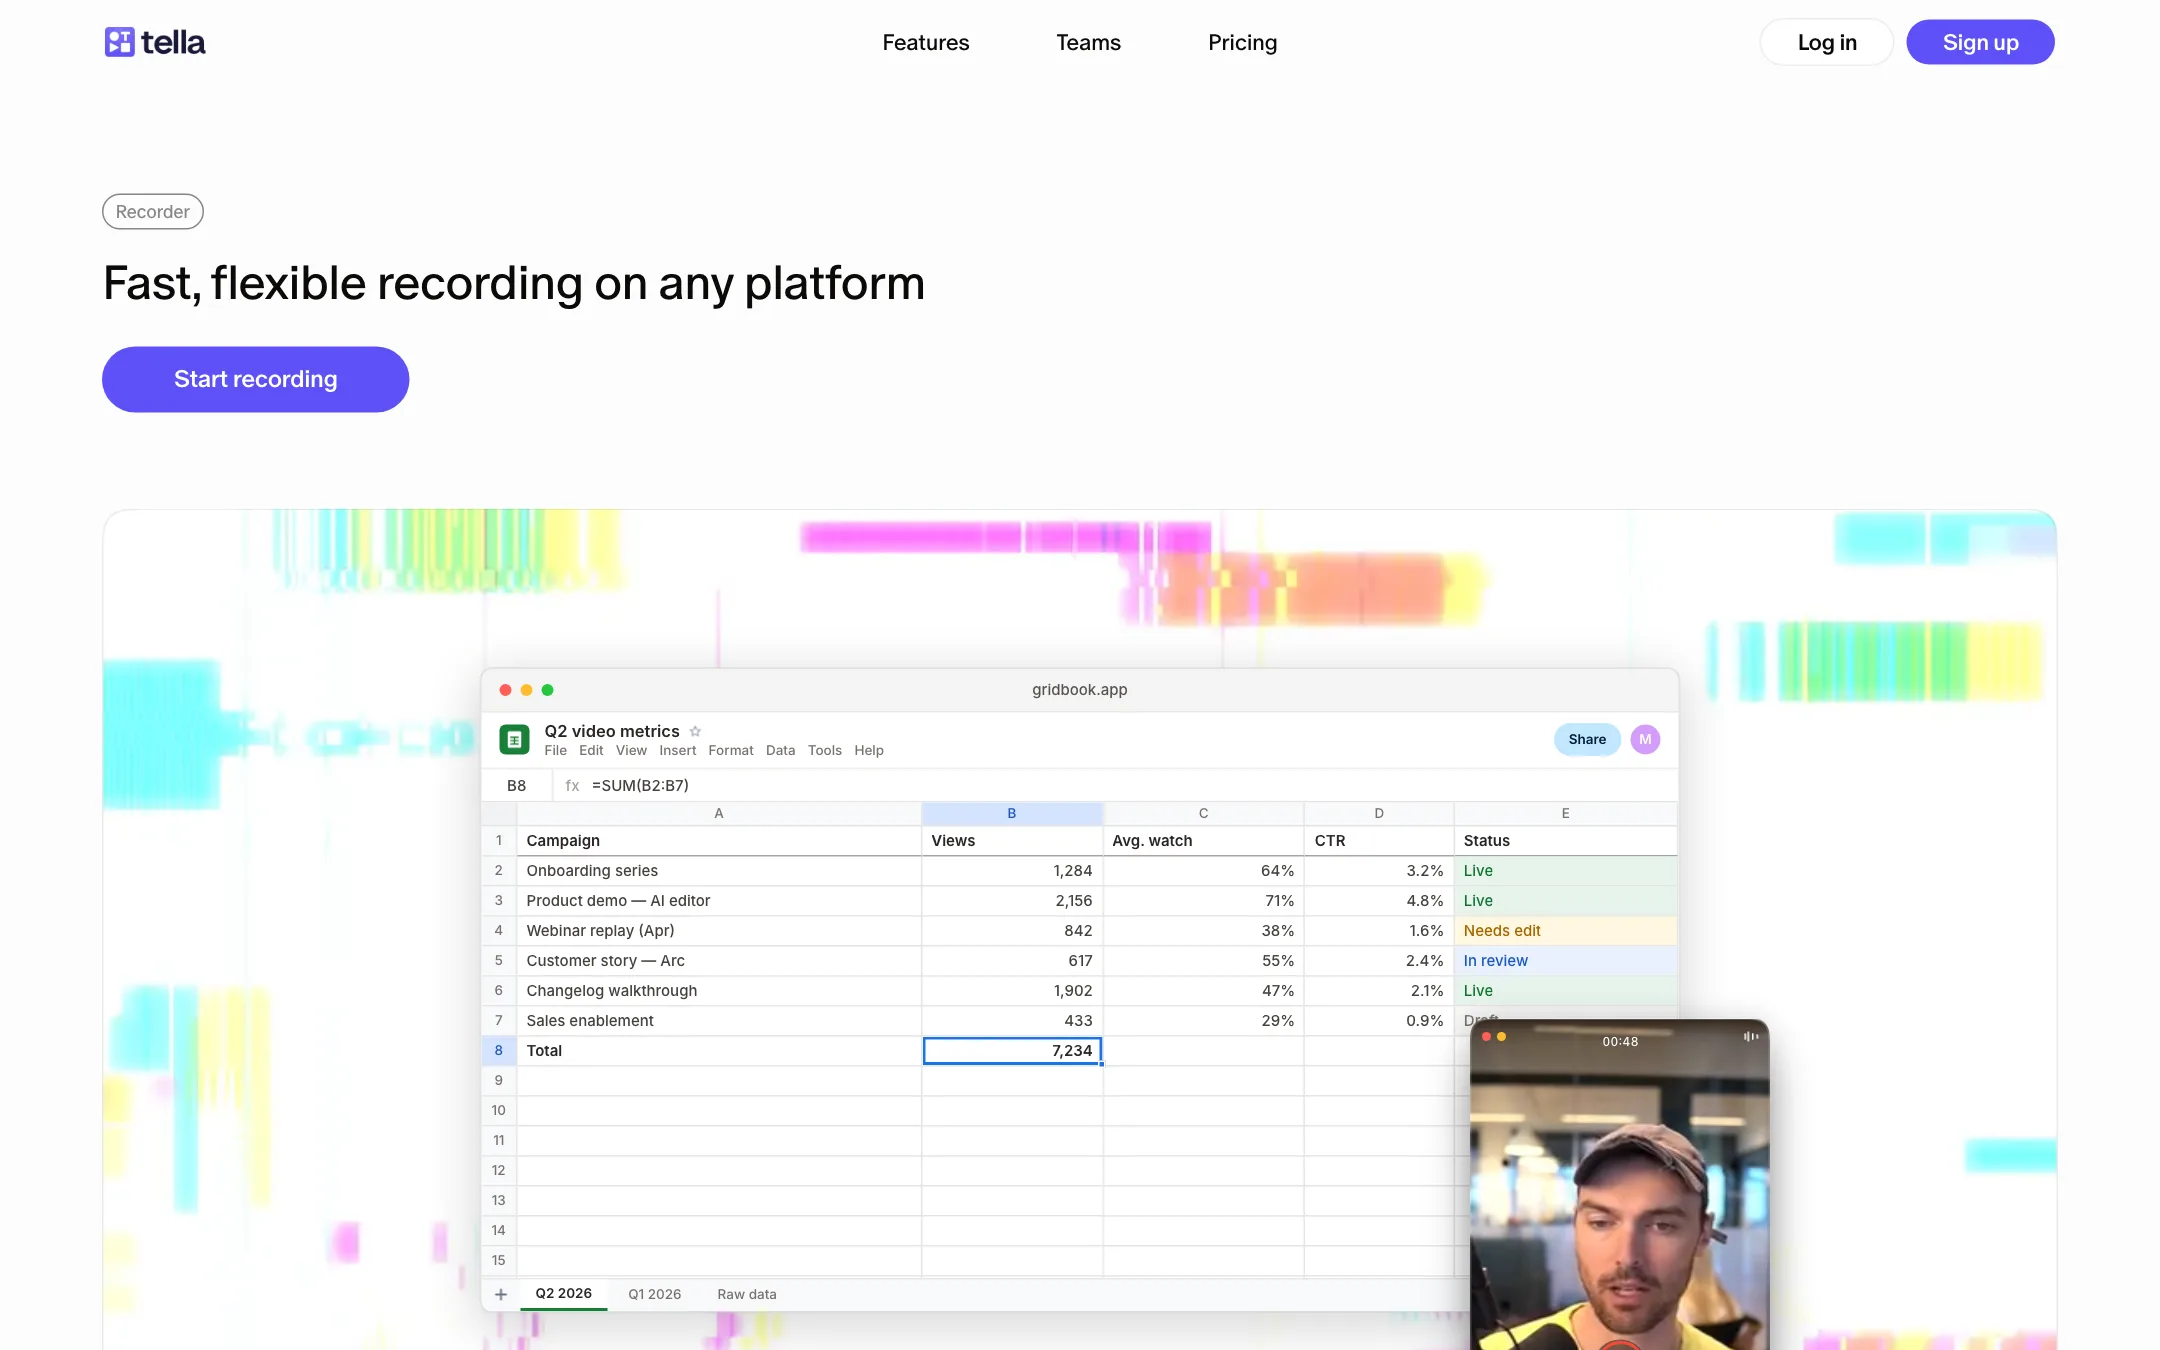
Task: Open the Teams nav link
Action: pos(1088,42)
